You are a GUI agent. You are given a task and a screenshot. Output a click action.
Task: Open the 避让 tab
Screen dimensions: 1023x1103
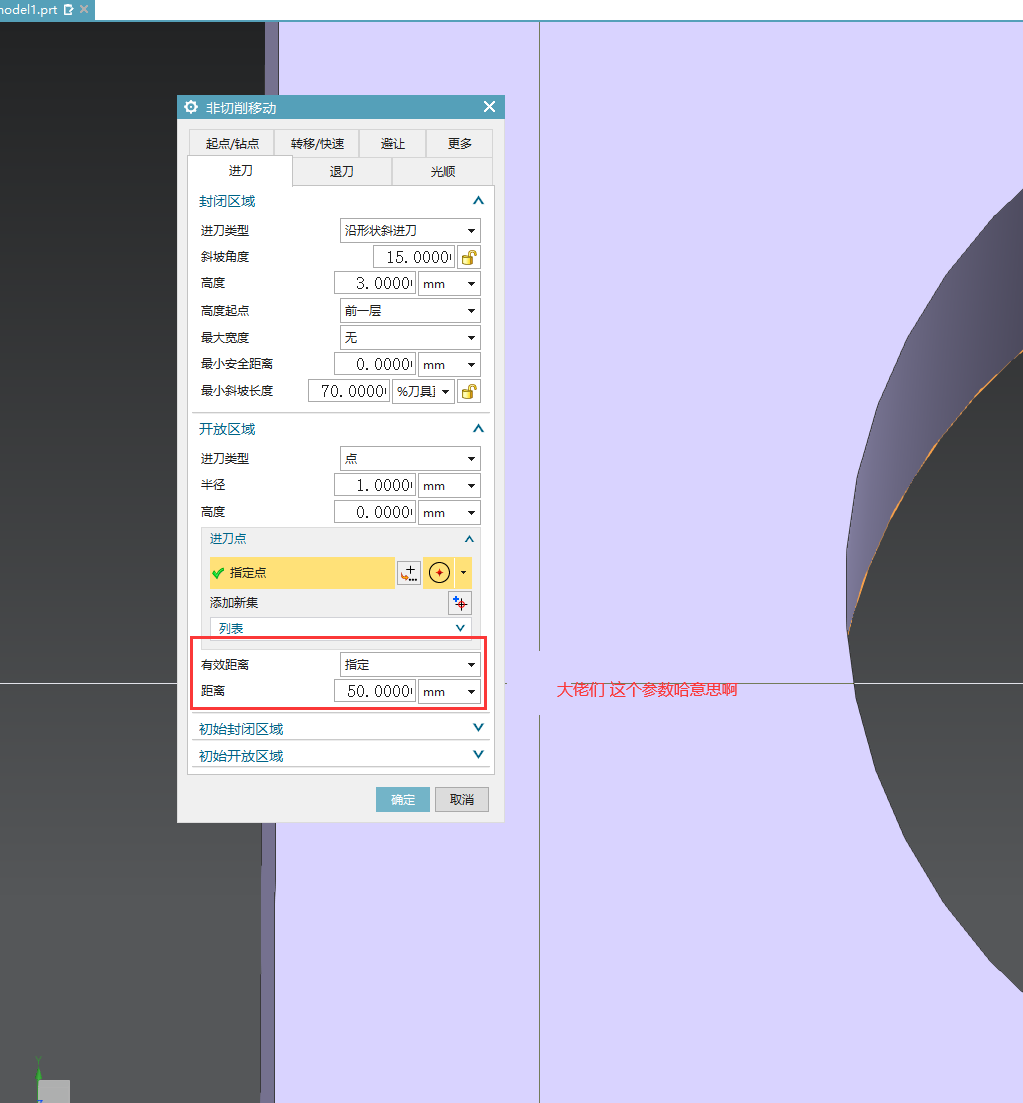[393, 144]
